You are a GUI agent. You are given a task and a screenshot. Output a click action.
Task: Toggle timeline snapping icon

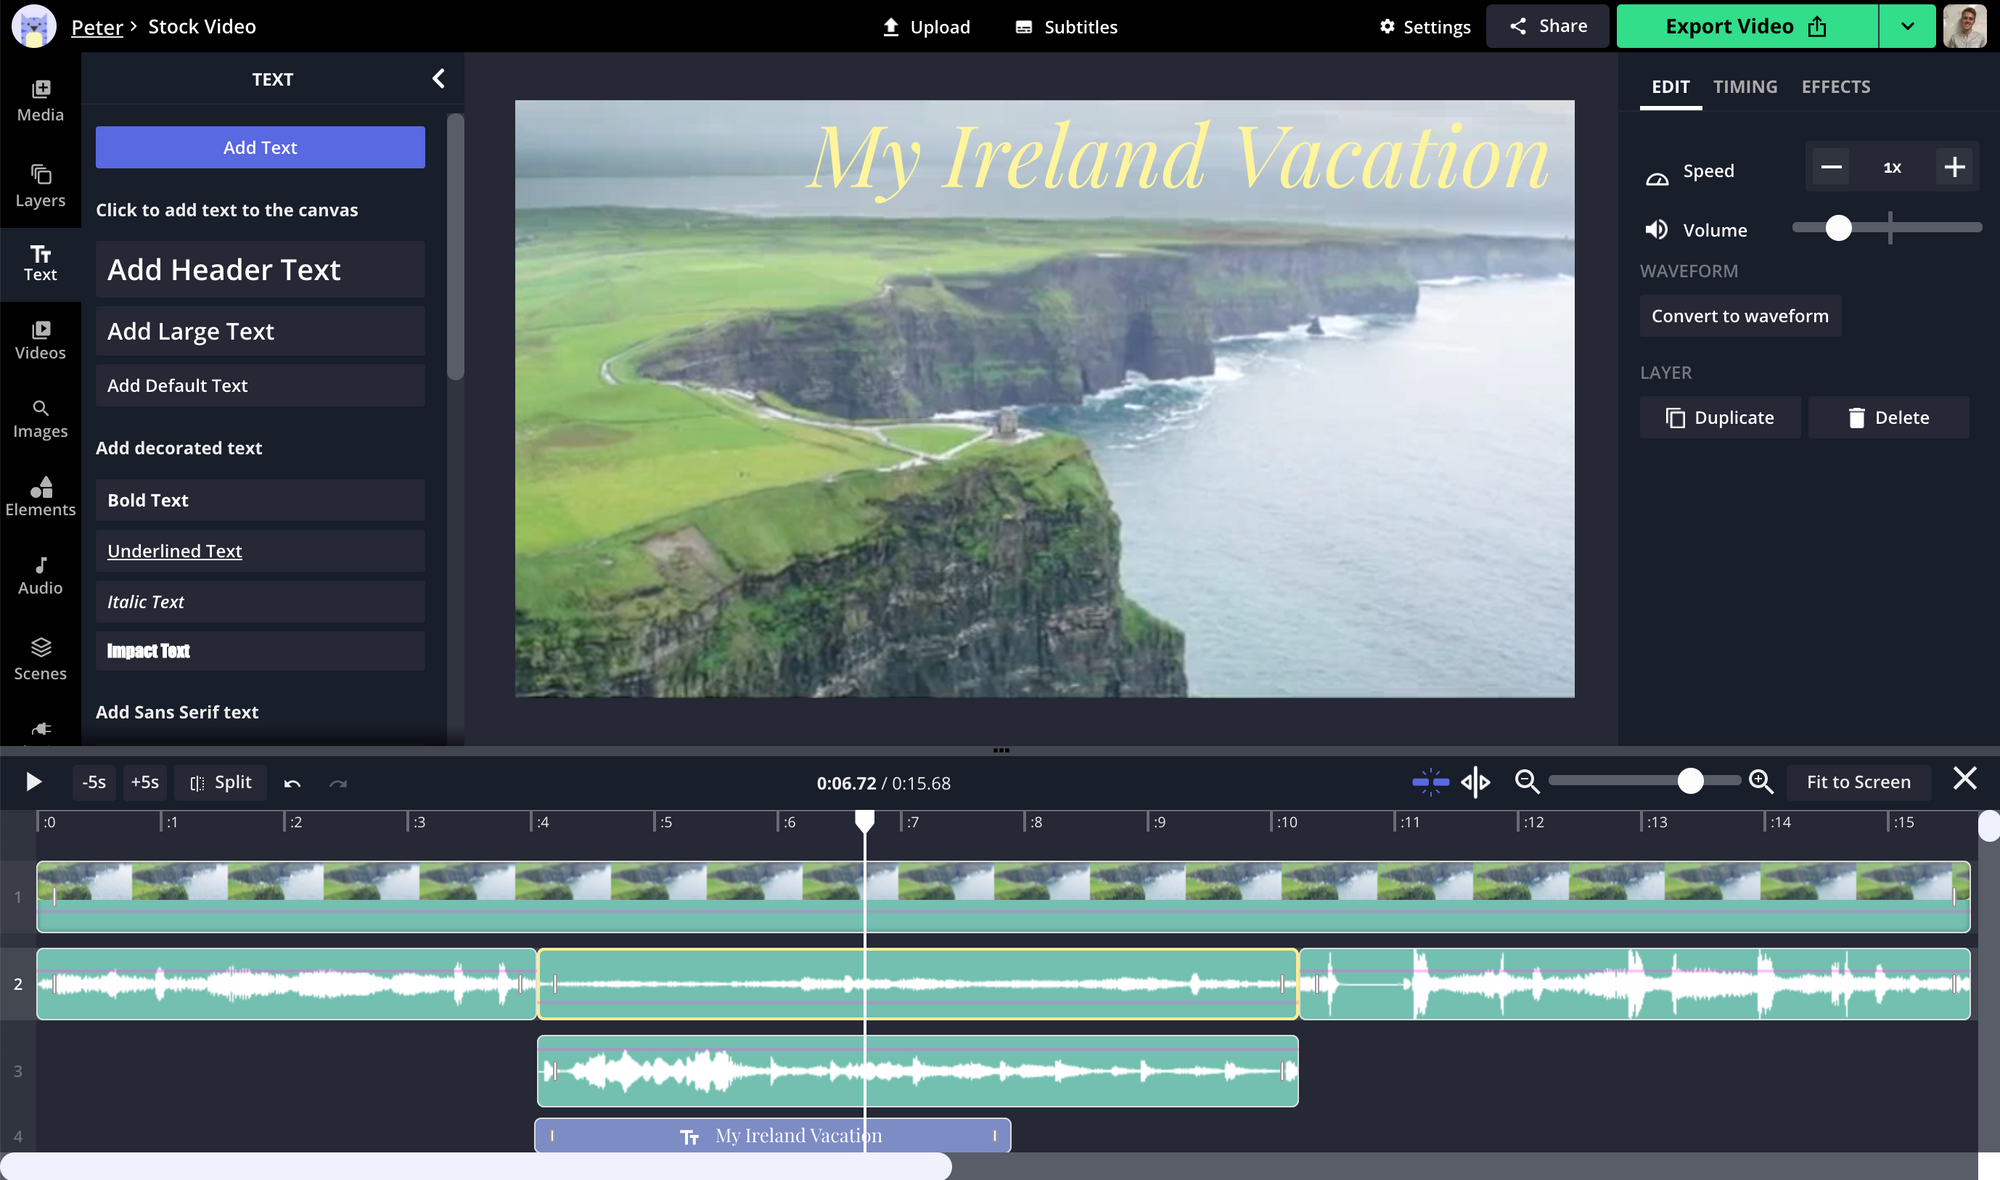tap(1430, 782)
